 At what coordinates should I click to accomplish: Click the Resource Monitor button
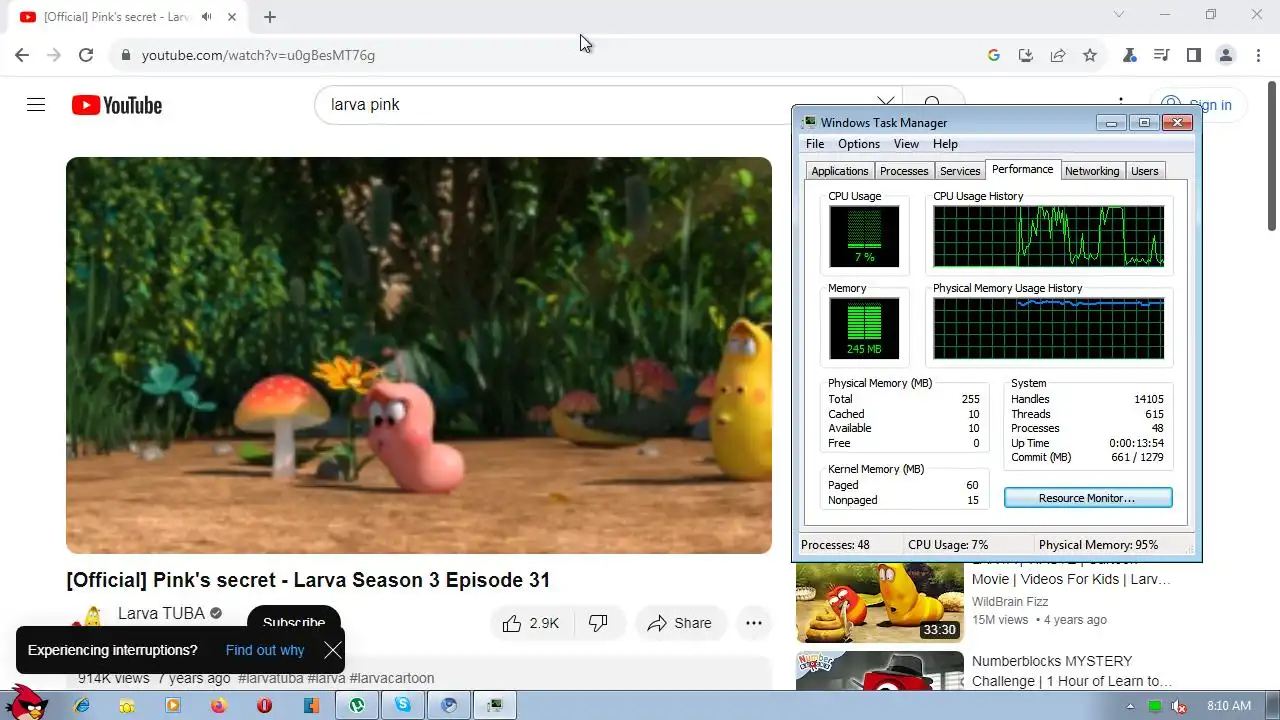(1088, 498)
